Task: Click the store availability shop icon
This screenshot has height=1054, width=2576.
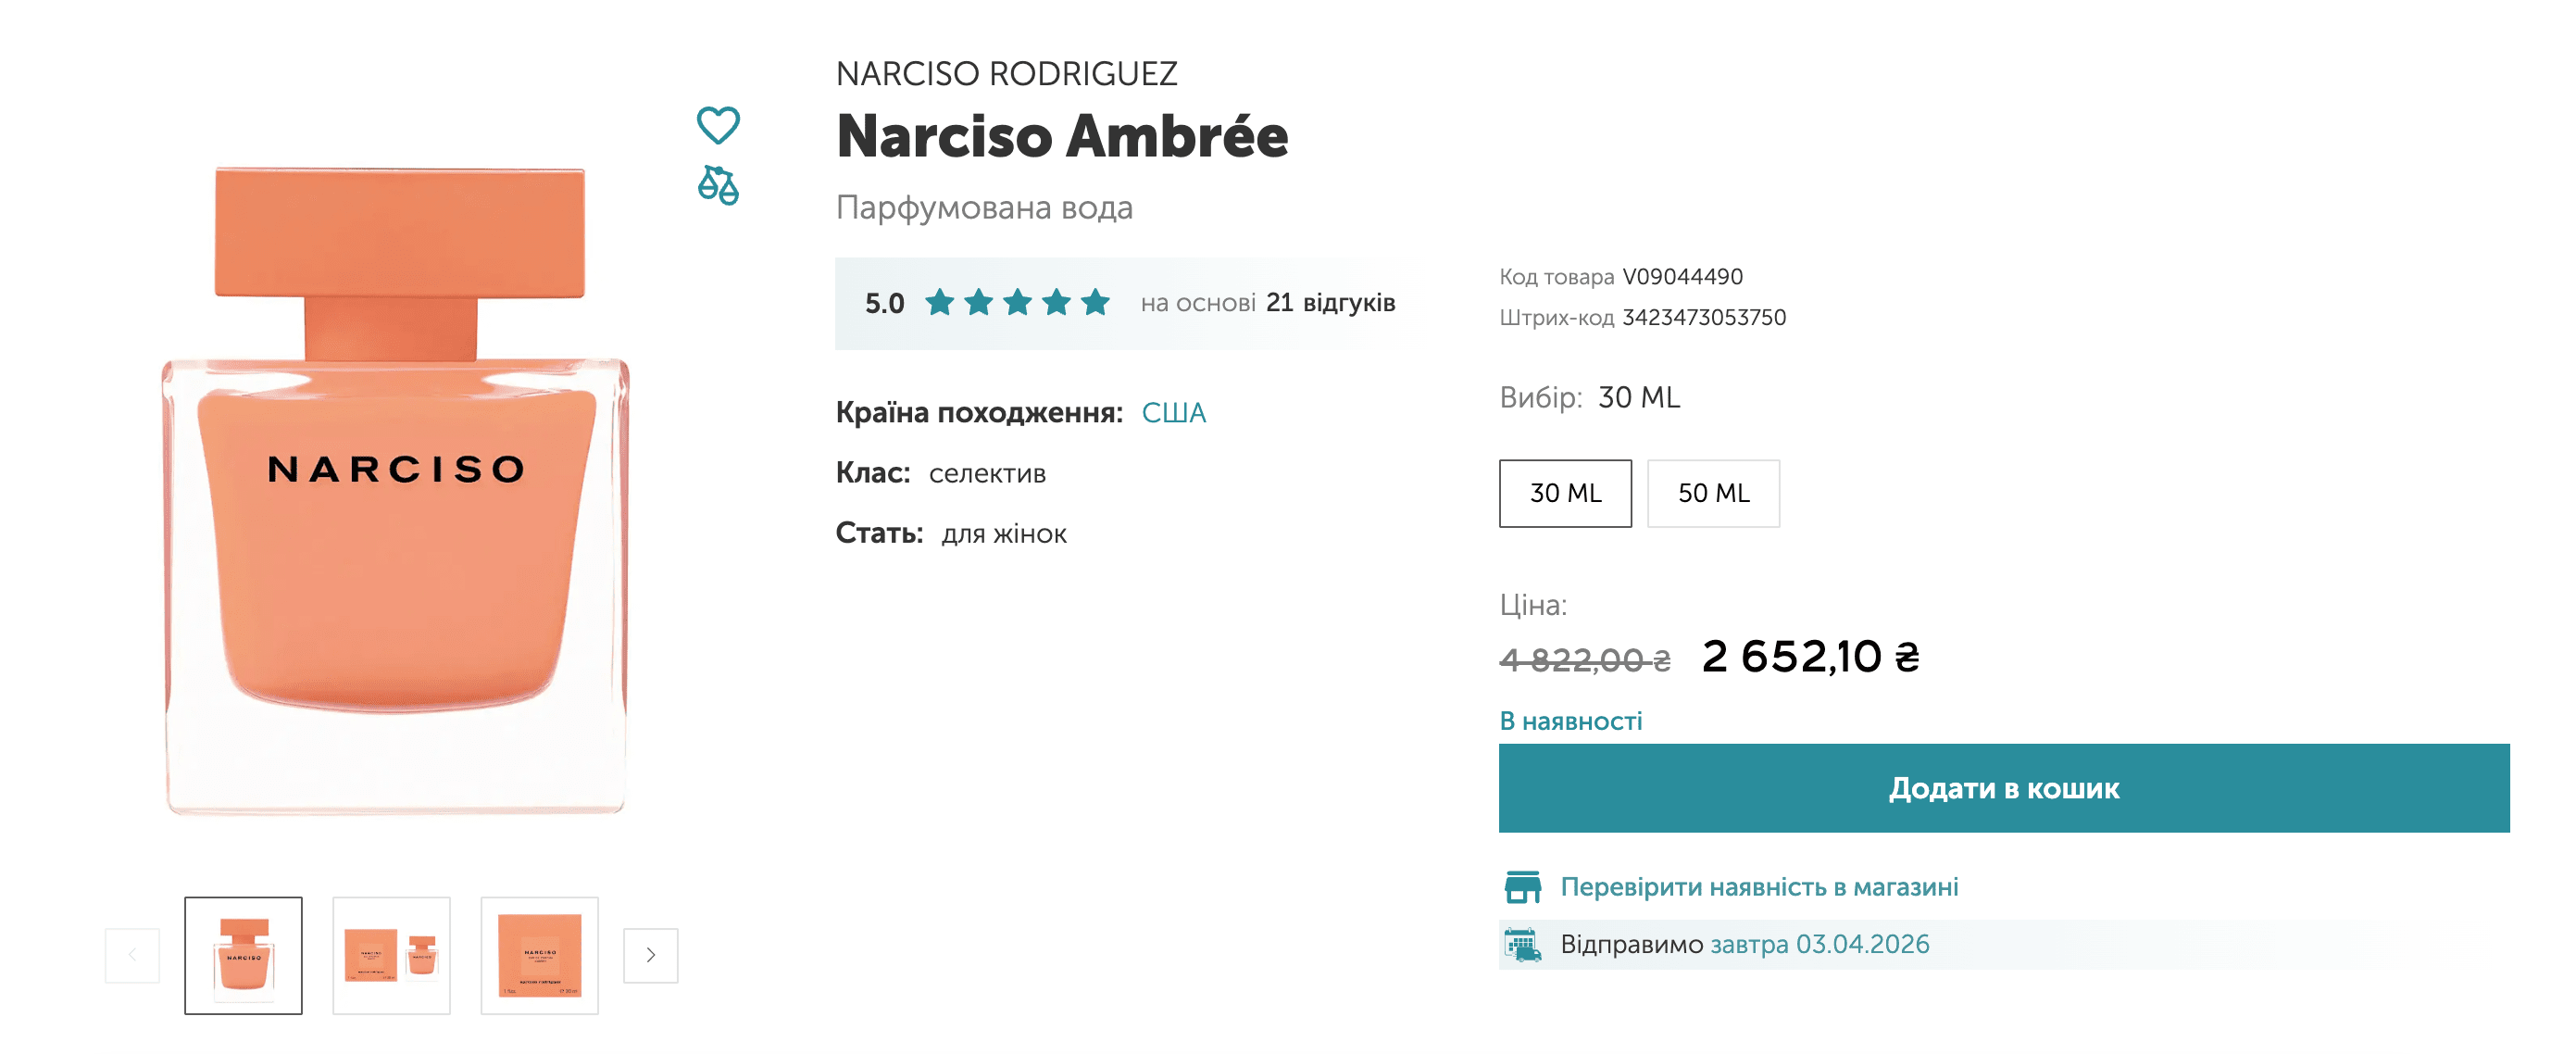Action: (x=1522, y=886)
